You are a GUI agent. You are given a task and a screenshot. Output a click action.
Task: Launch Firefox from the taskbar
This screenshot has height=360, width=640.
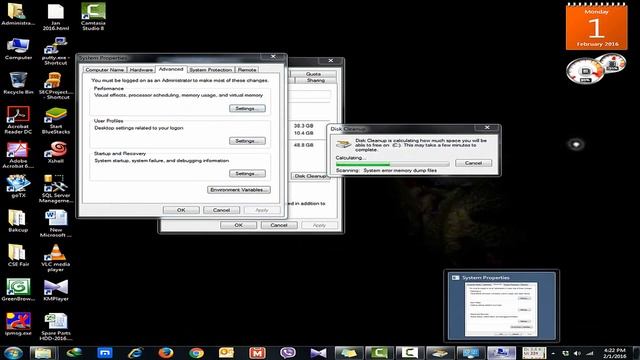click(x=166, y=353)
